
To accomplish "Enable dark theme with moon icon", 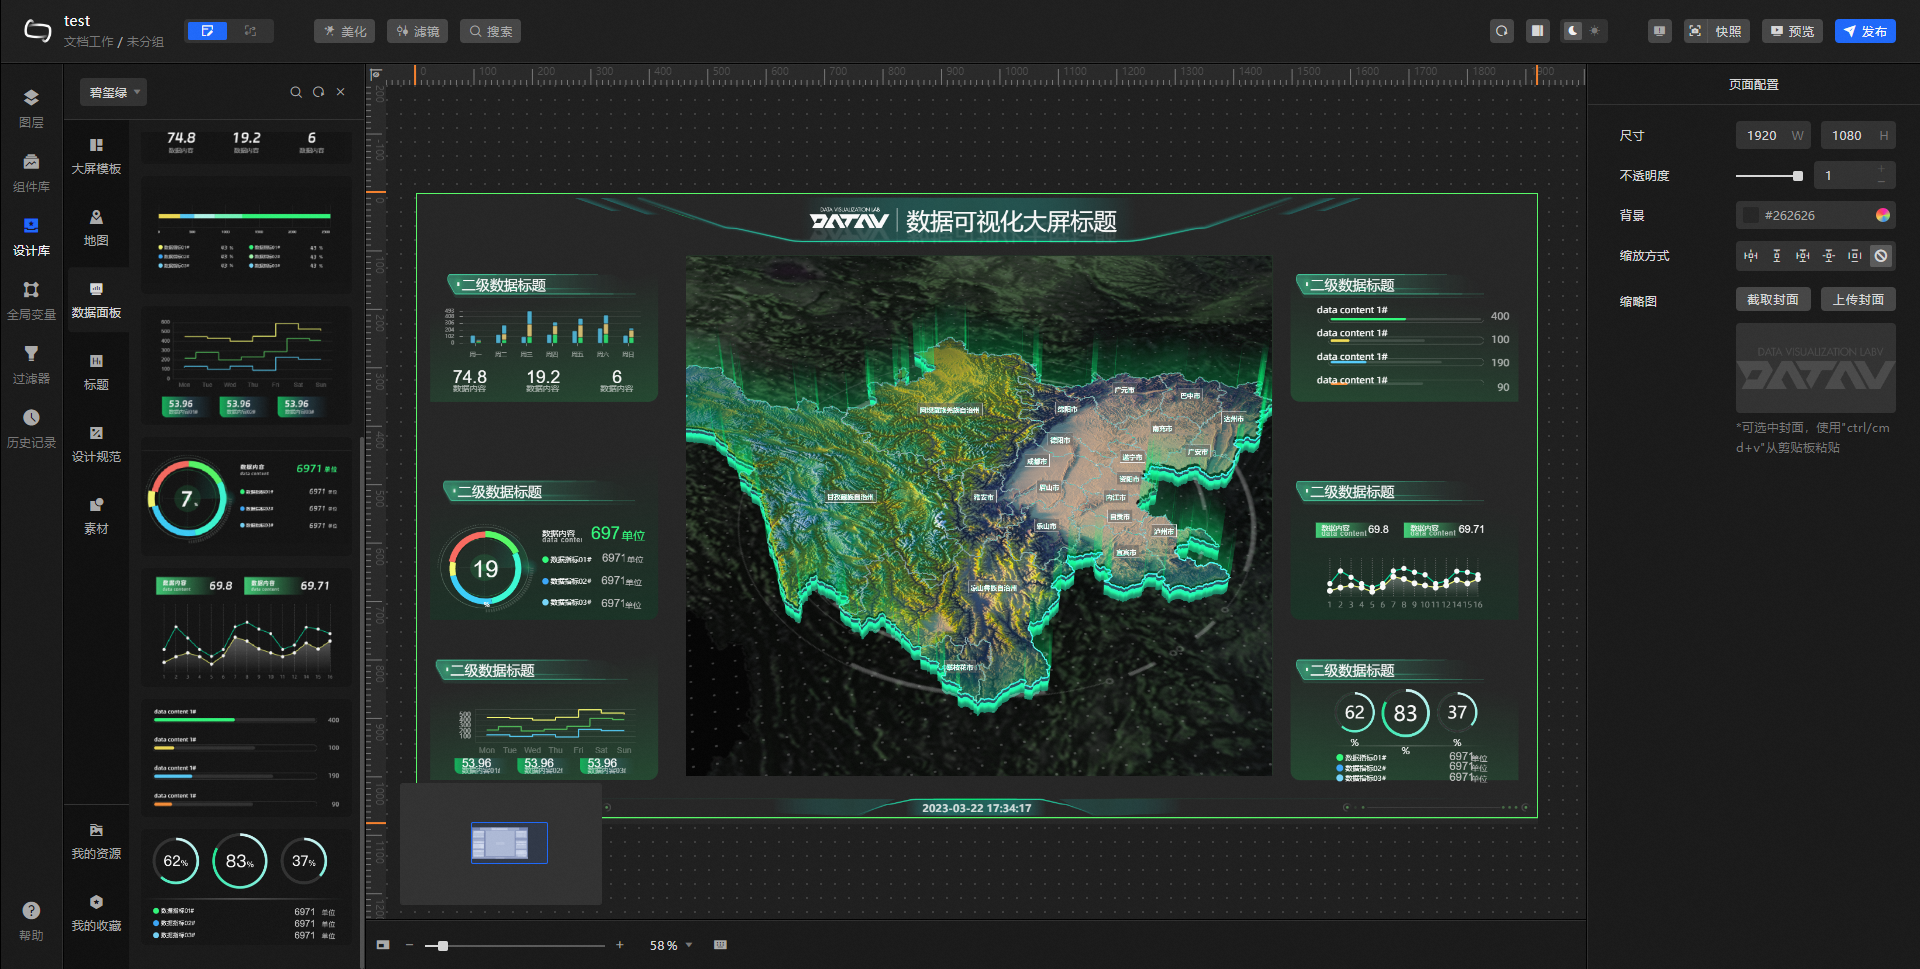I will click(x=1573, y=31).
